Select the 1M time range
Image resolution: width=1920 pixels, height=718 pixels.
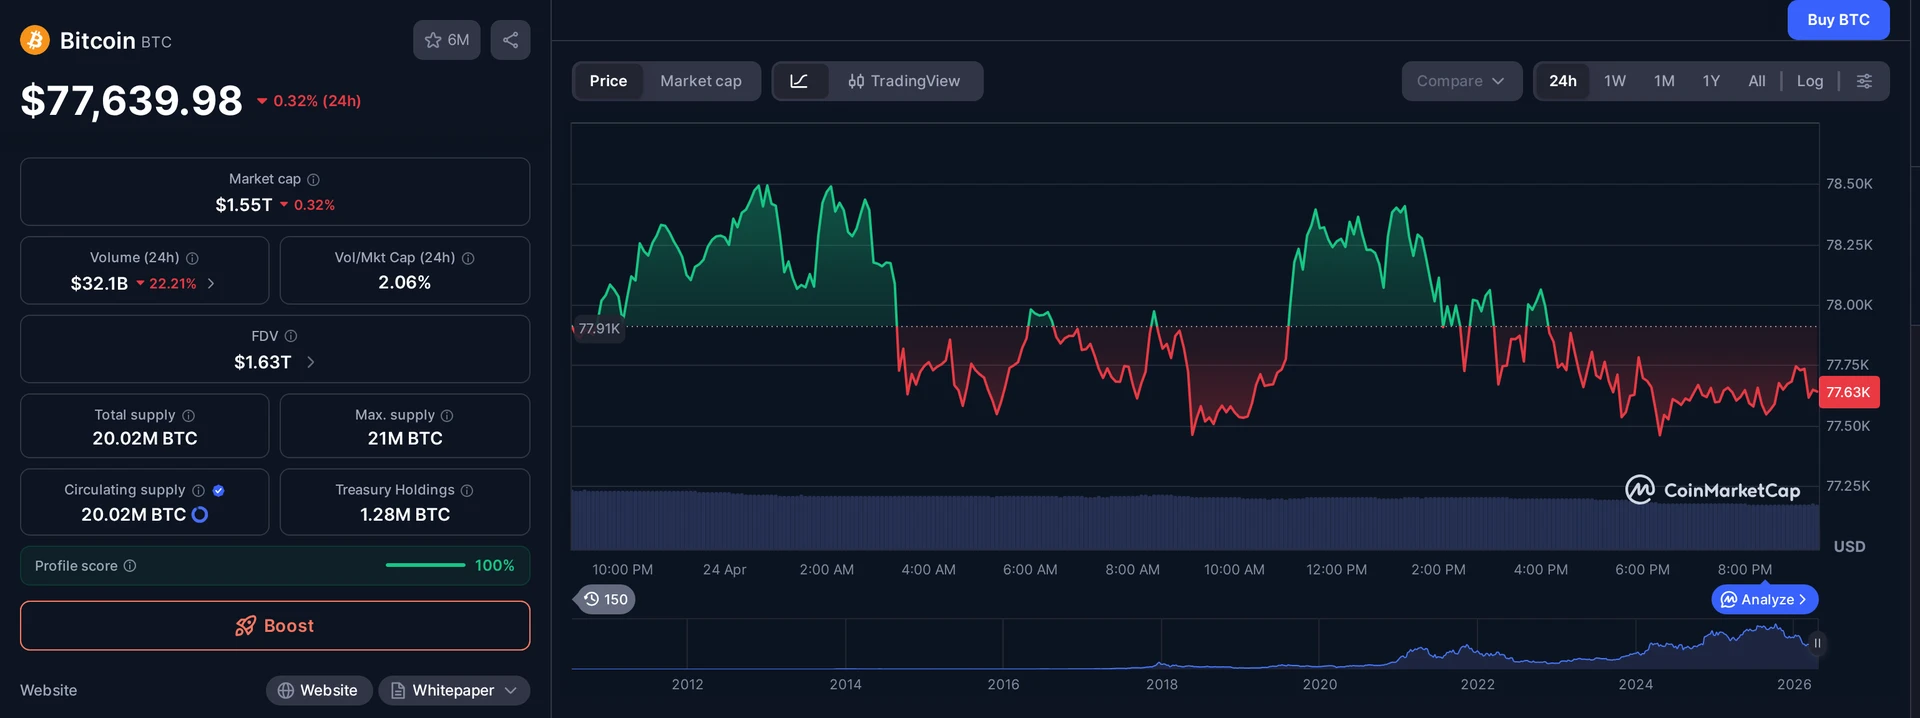pyautogui.click(x=1664, y=81)
